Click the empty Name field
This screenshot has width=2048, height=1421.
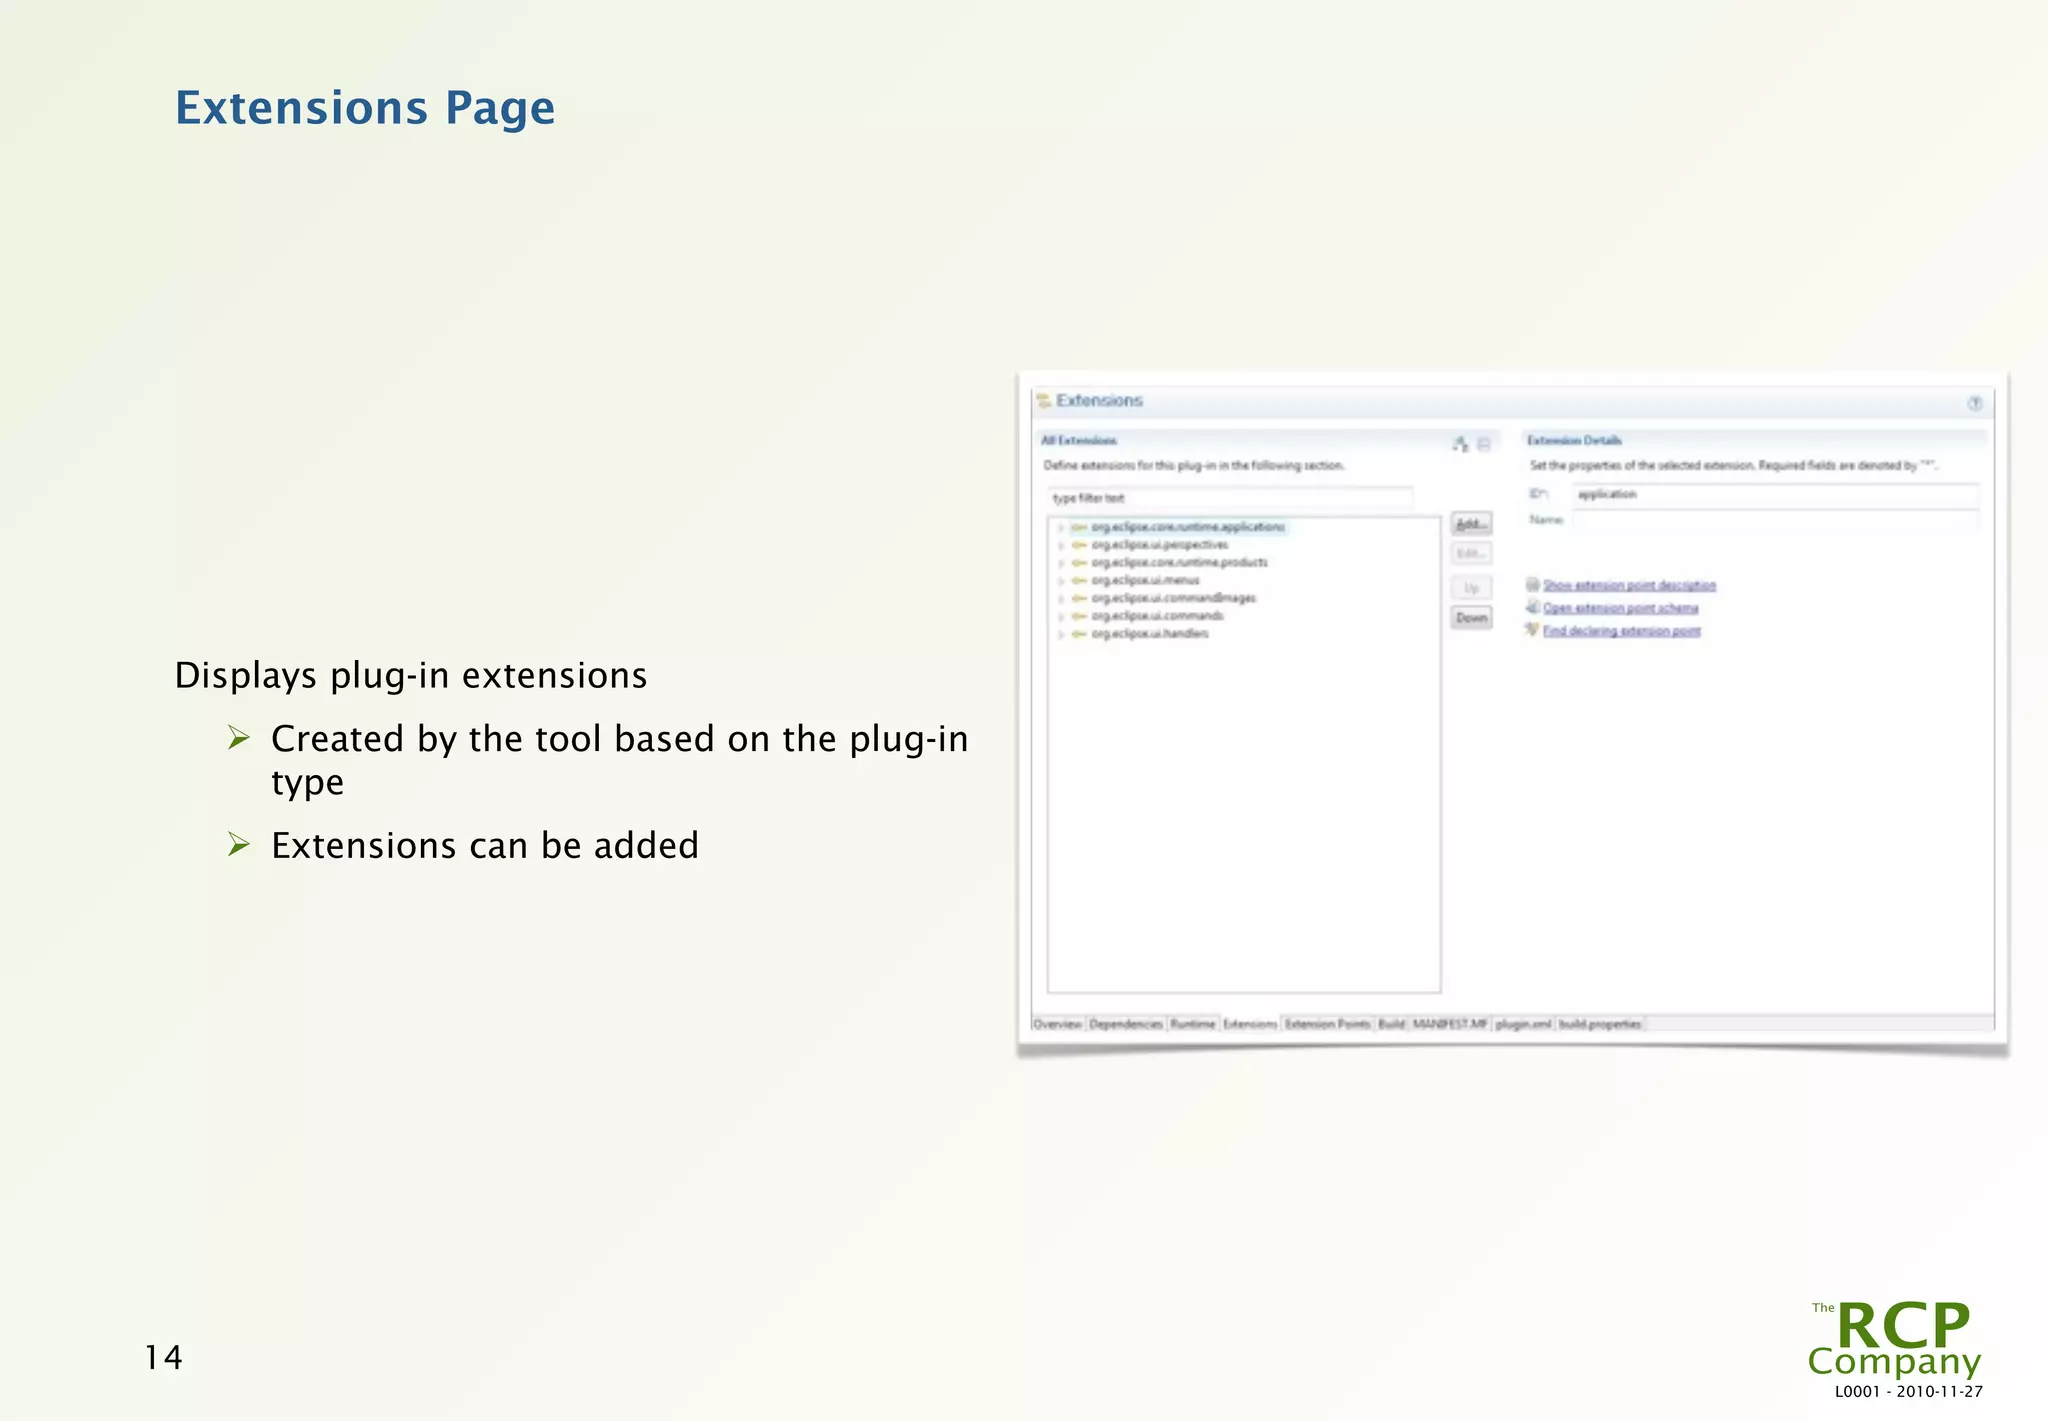point(1775,520)
